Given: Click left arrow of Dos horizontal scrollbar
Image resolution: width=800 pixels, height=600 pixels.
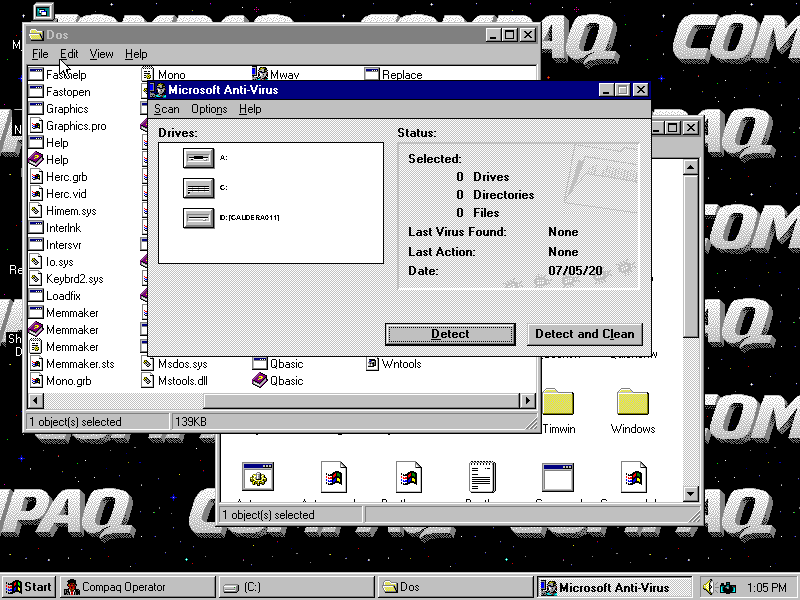Looking at the screenshot, I should click(x=35, y=401).
